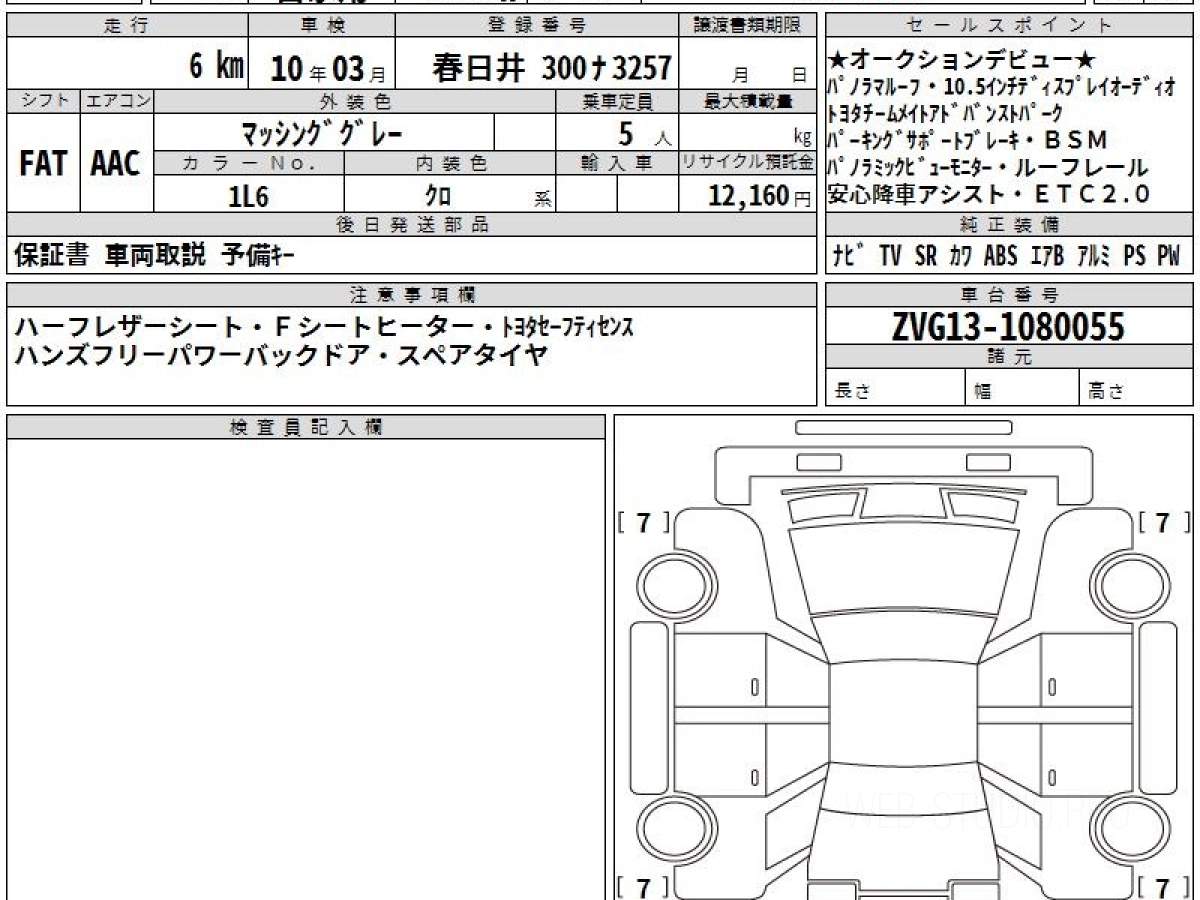This screenshot has height=900, width=1200.
Task: Select registration plate 春日井 300 3257
Action: 552,68
